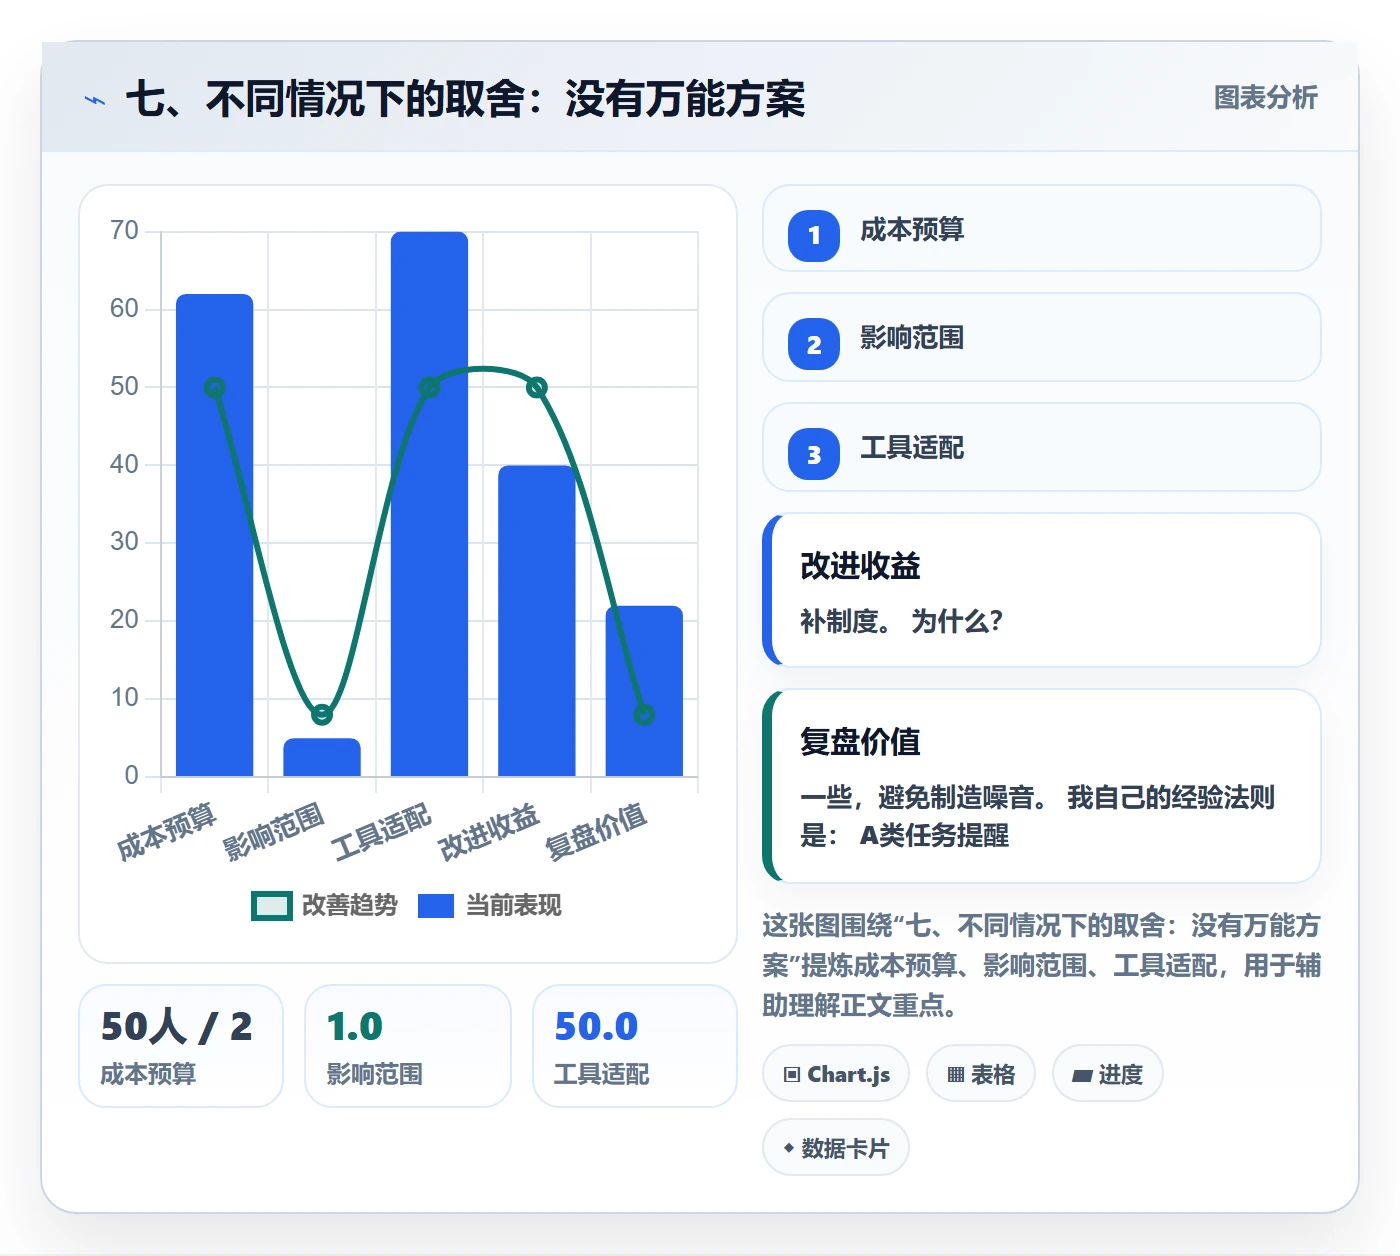The width and height of the screenshot is (1400, 1256).
Task: Click the text 补制度。 为什么?
Action: pyautogui.click(x=901, y=621)
